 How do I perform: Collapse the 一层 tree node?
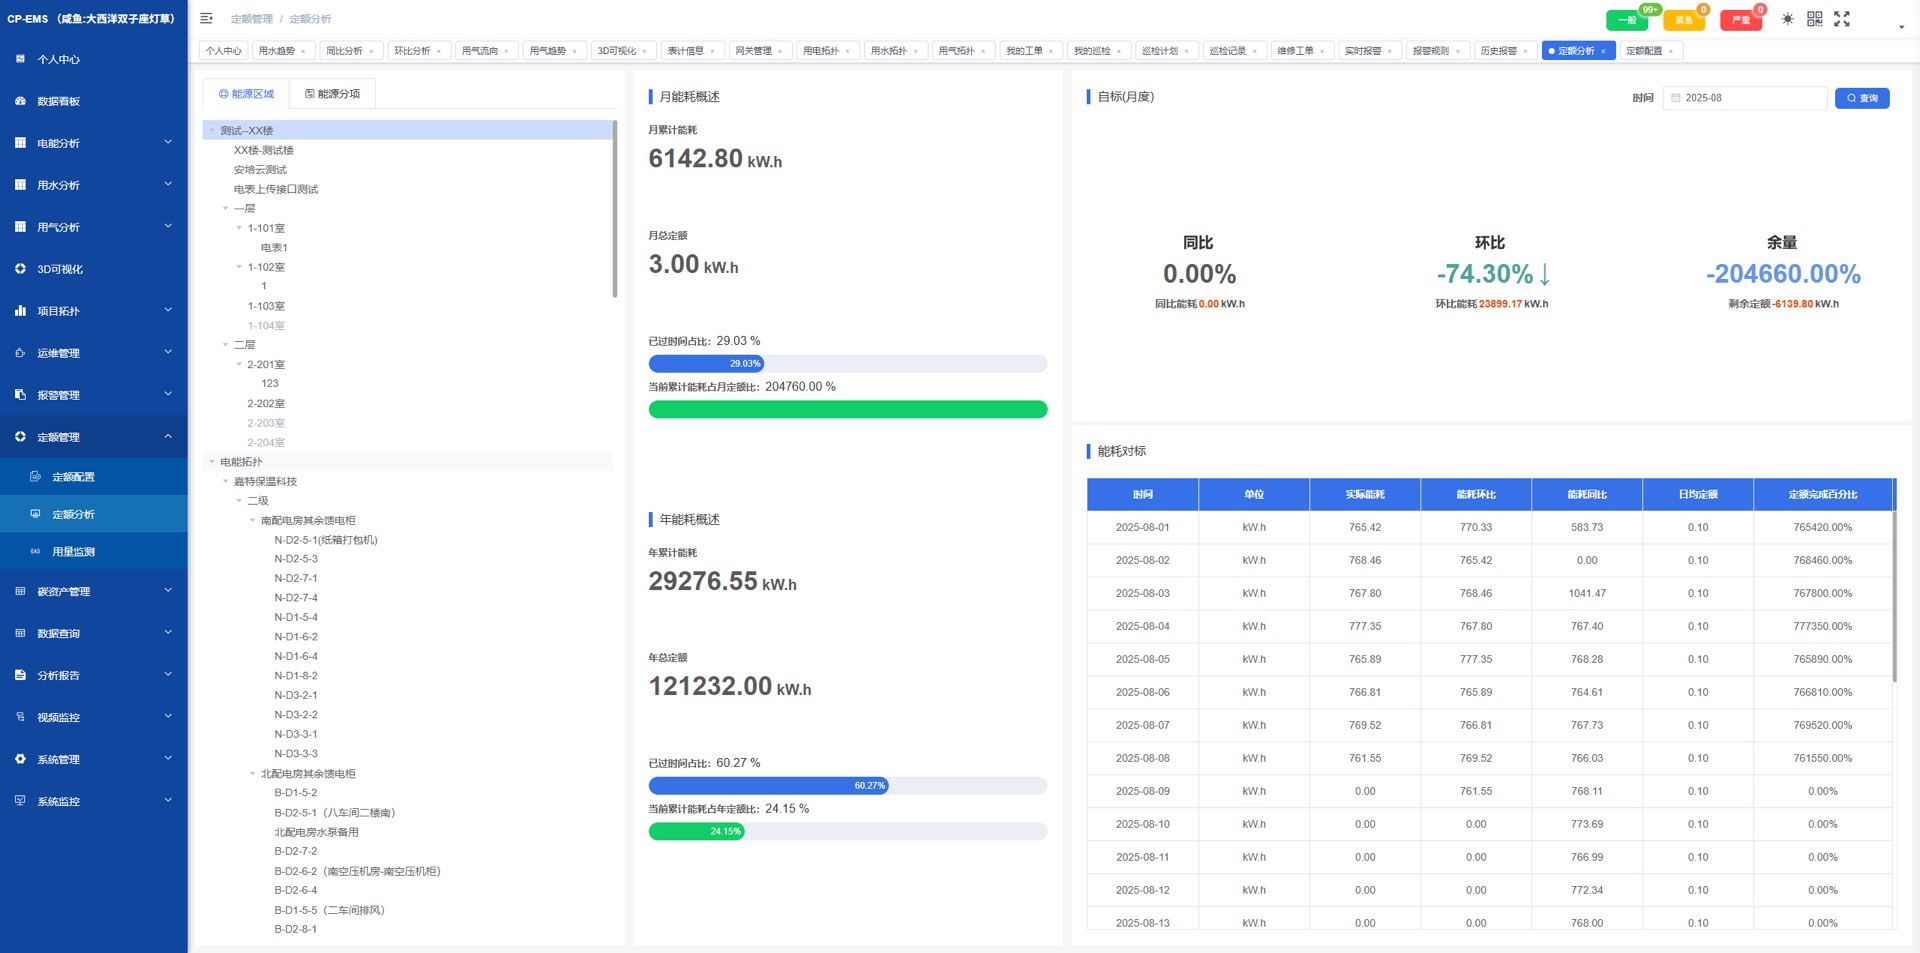(226, 209)
